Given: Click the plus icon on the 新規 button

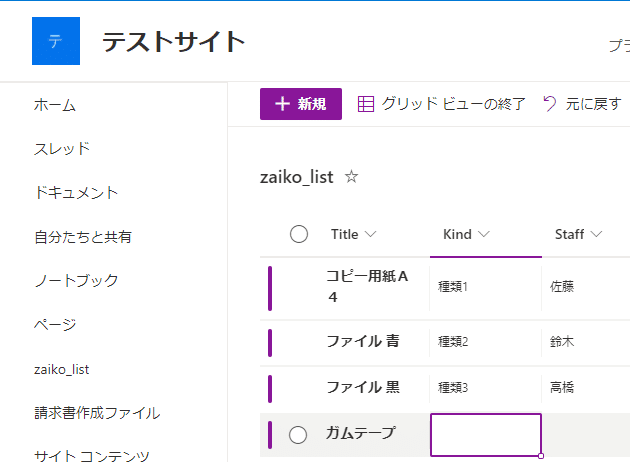Looking at the screenshot, I should pos(282,104).
